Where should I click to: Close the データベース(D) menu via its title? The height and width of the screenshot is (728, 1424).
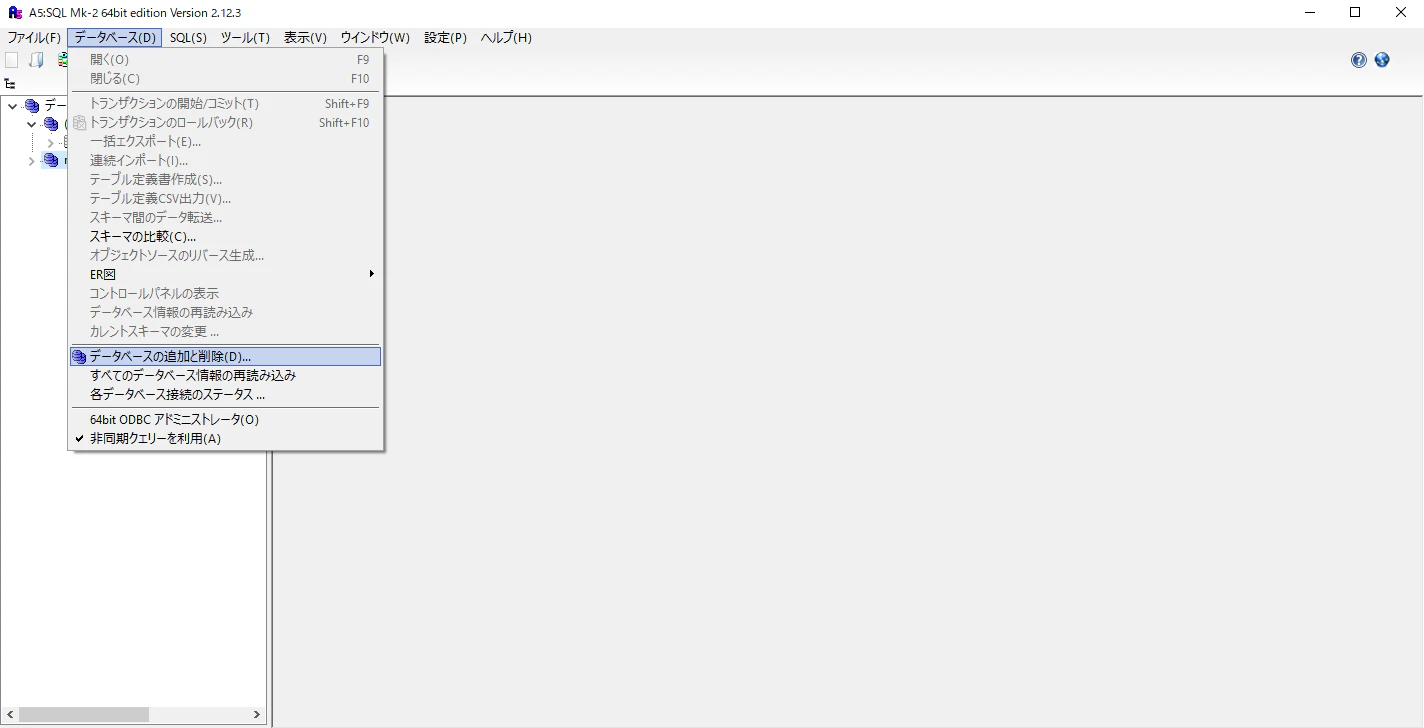click(x=115, y=38)
